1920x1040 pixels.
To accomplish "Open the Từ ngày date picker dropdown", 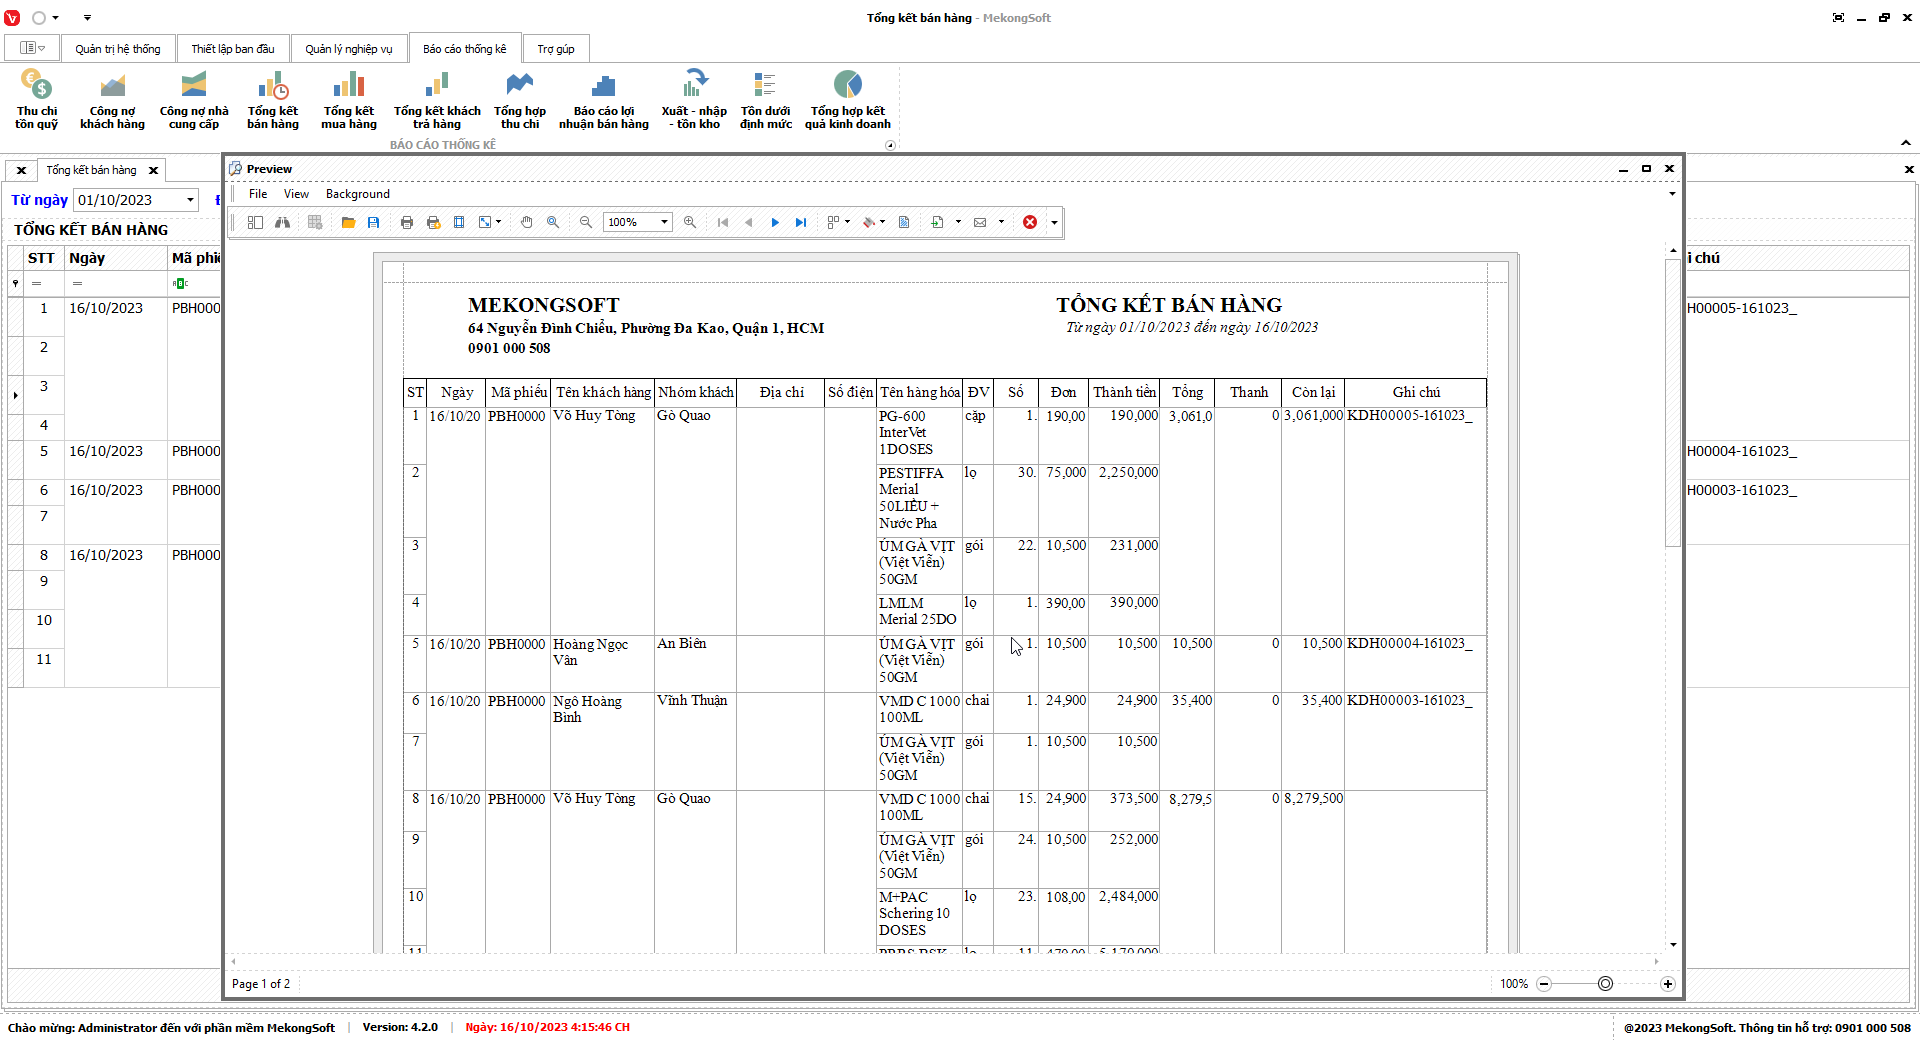I will pos(190,200).
